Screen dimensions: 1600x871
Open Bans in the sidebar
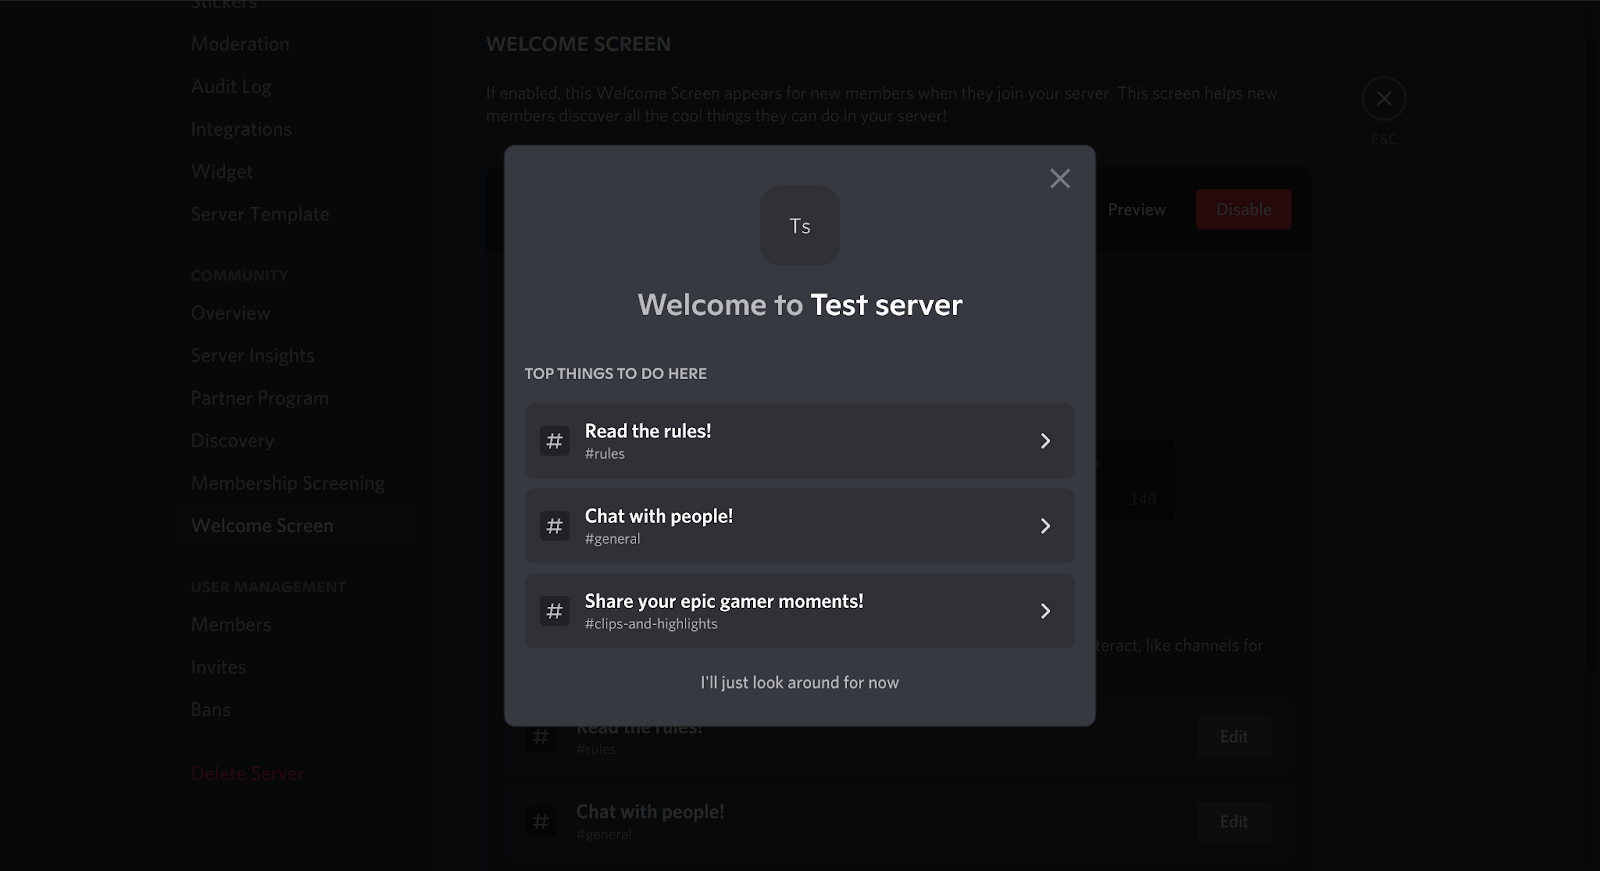(x=210, y=710)
